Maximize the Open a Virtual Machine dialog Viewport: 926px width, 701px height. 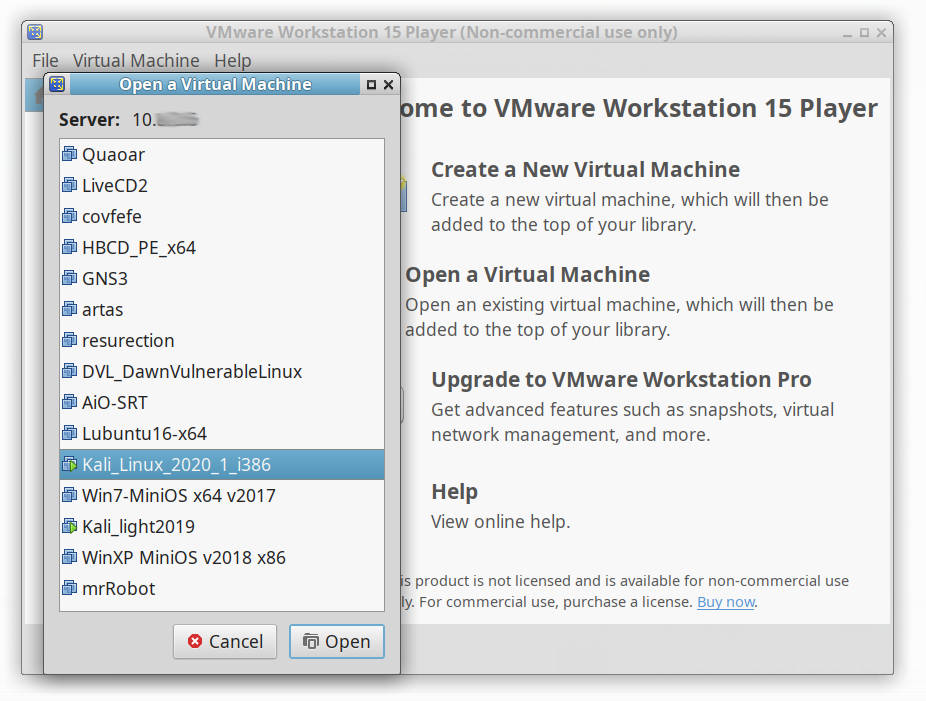click(371, 84)
